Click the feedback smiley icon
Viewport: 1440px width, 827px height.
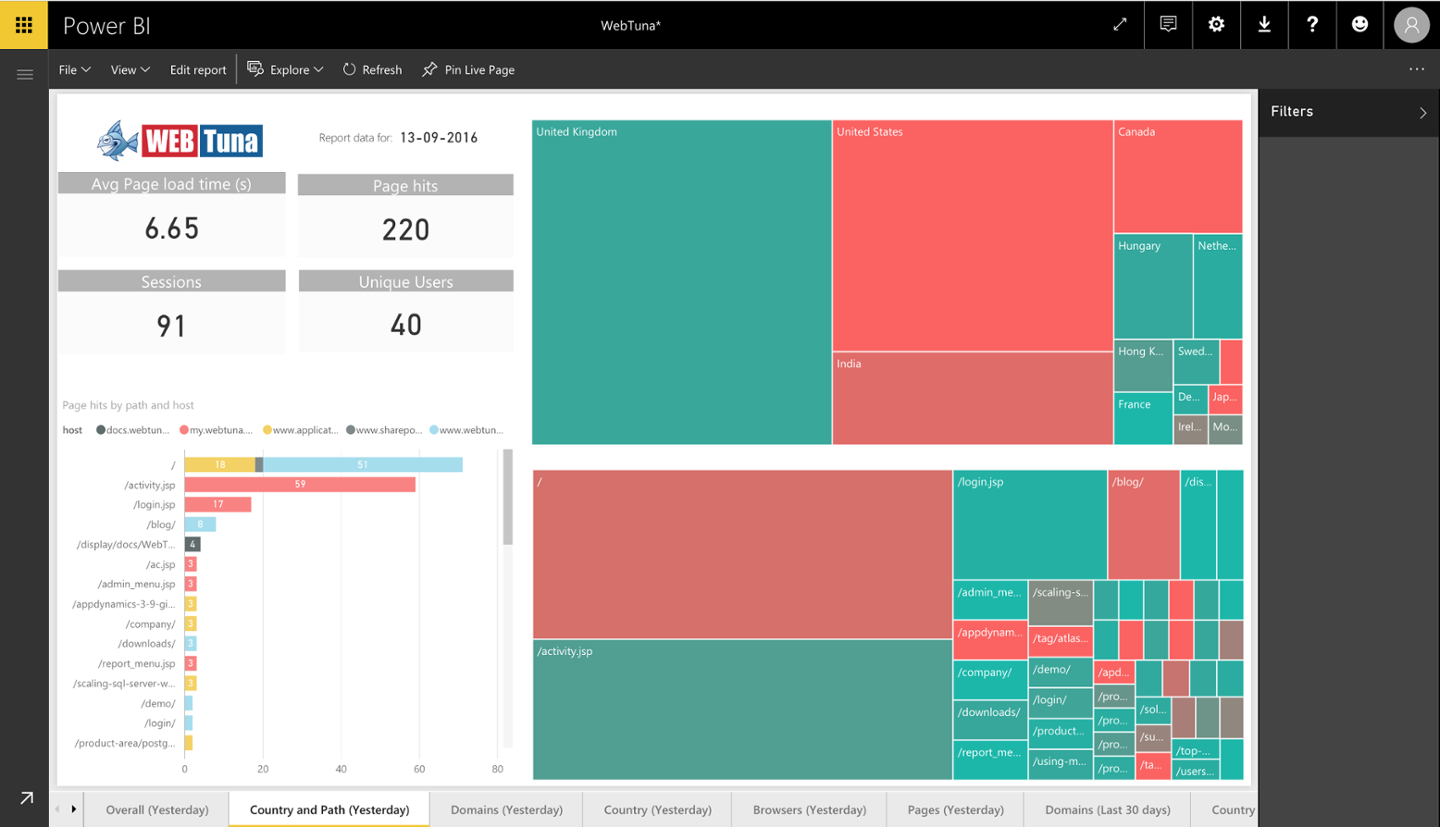pos(1360,25)
